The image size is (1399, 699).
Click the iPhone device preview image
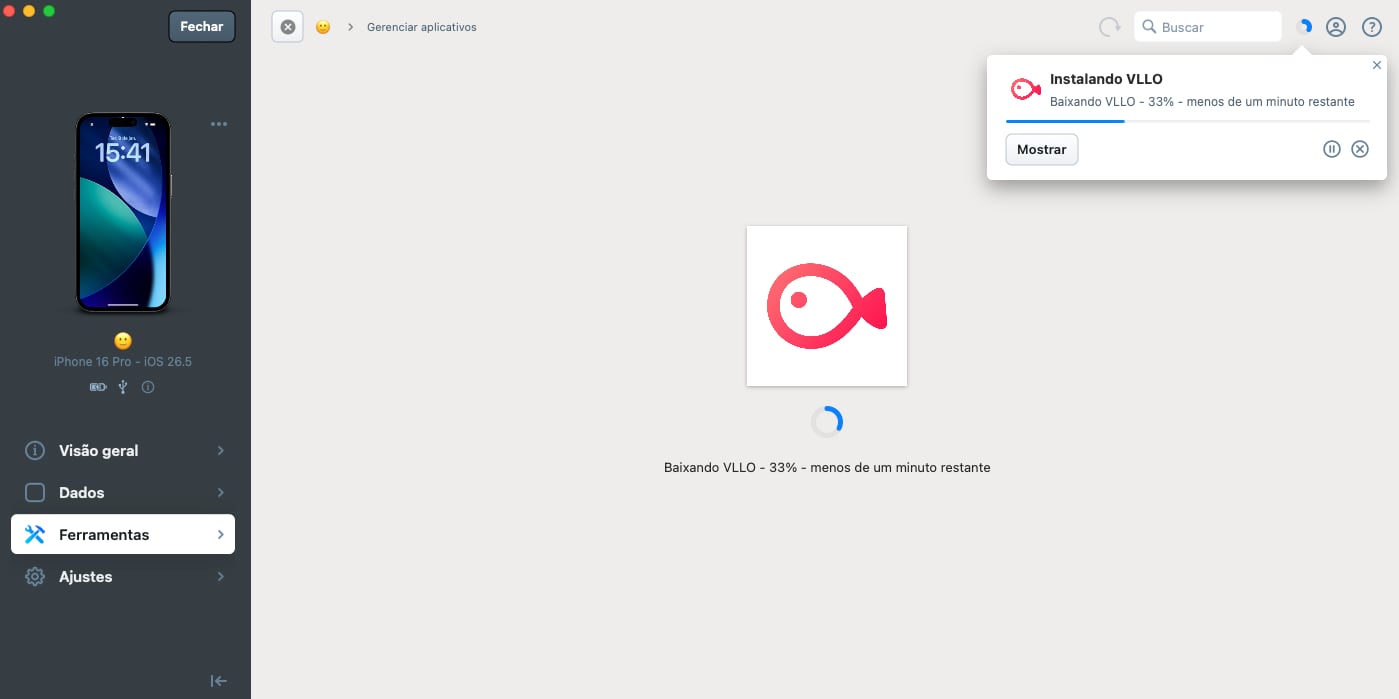(123, 212)
